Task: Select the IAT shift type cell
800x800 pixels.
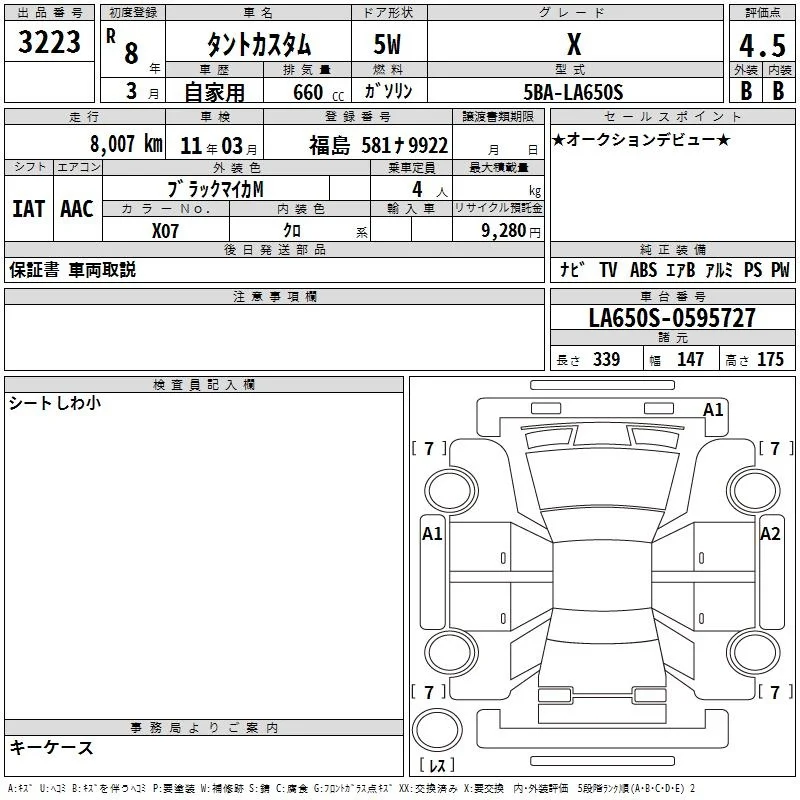Action: (29, 209)
